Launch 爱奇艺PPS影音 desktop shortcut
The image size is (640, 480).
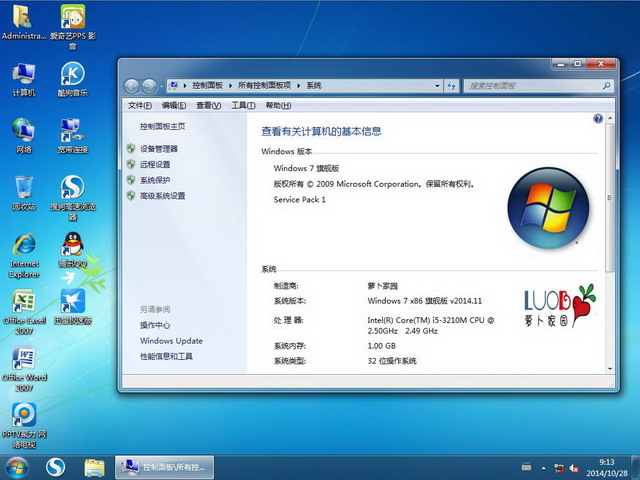(x=73, y=27)
